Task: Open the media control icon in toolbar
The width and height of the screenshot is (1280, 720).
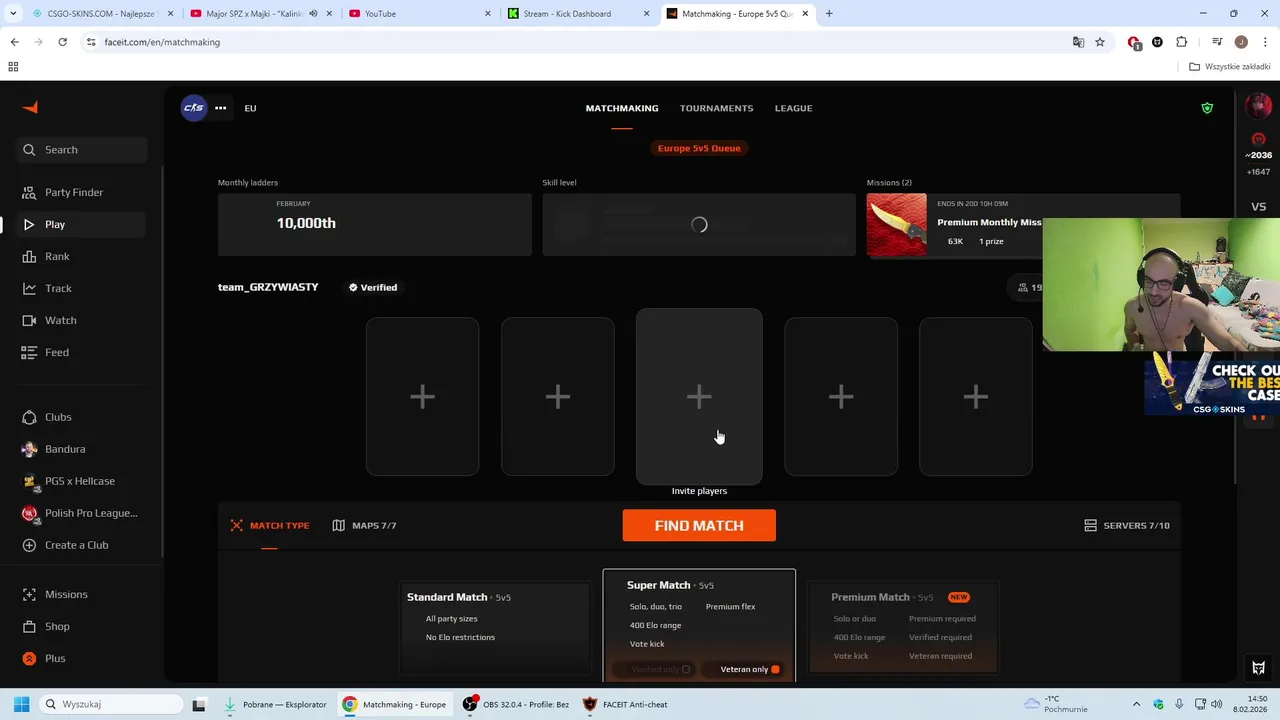Action: coord(1217,42)
